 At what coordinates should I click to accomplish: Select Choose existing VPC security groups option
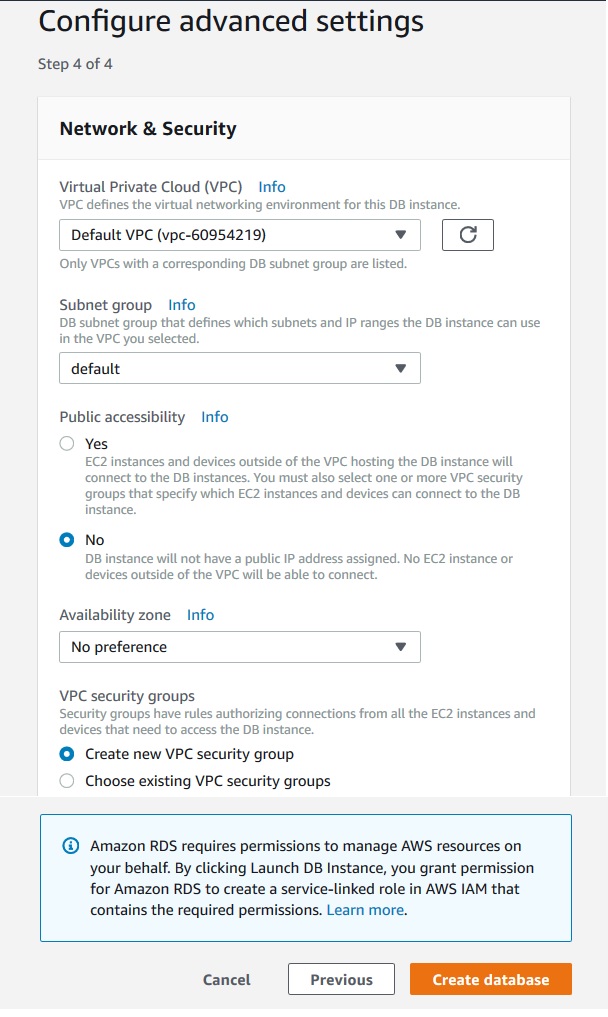67,781
